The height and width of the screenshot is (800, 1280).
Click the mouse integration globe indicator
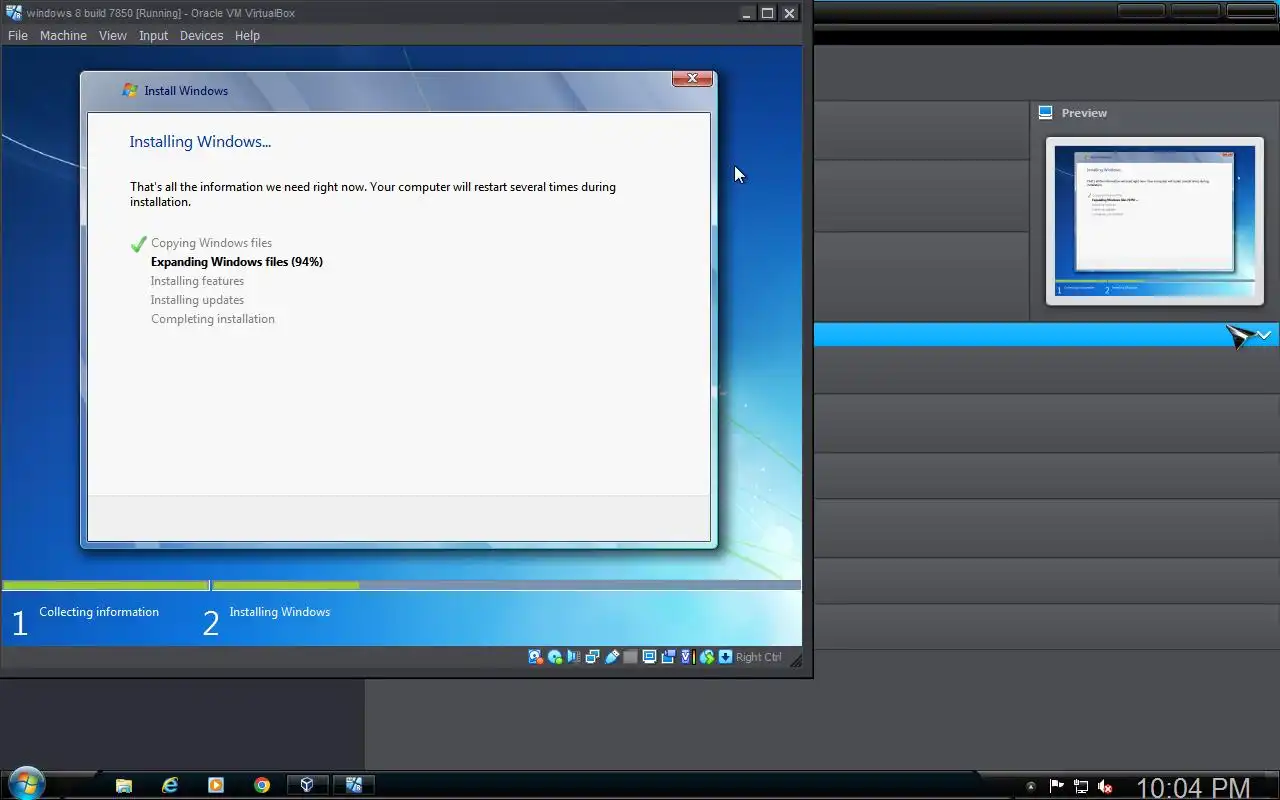707,657
